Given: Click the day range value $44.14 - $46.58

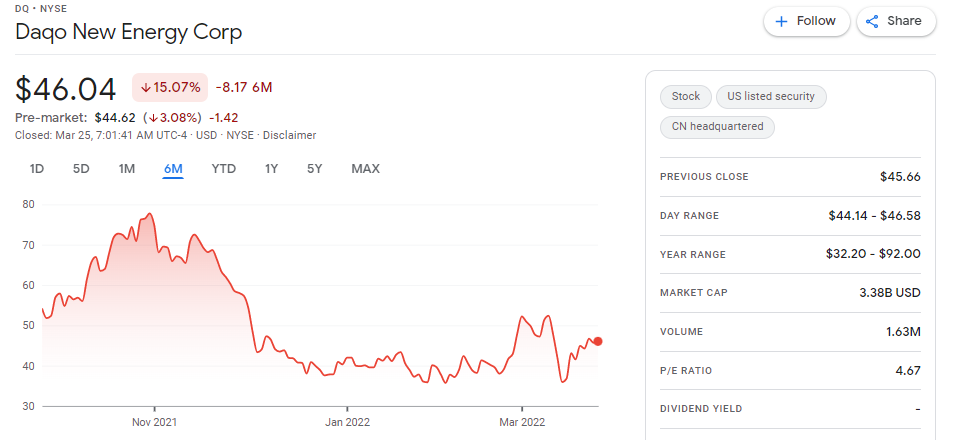Looking at the screenshot, I should 874,215.
